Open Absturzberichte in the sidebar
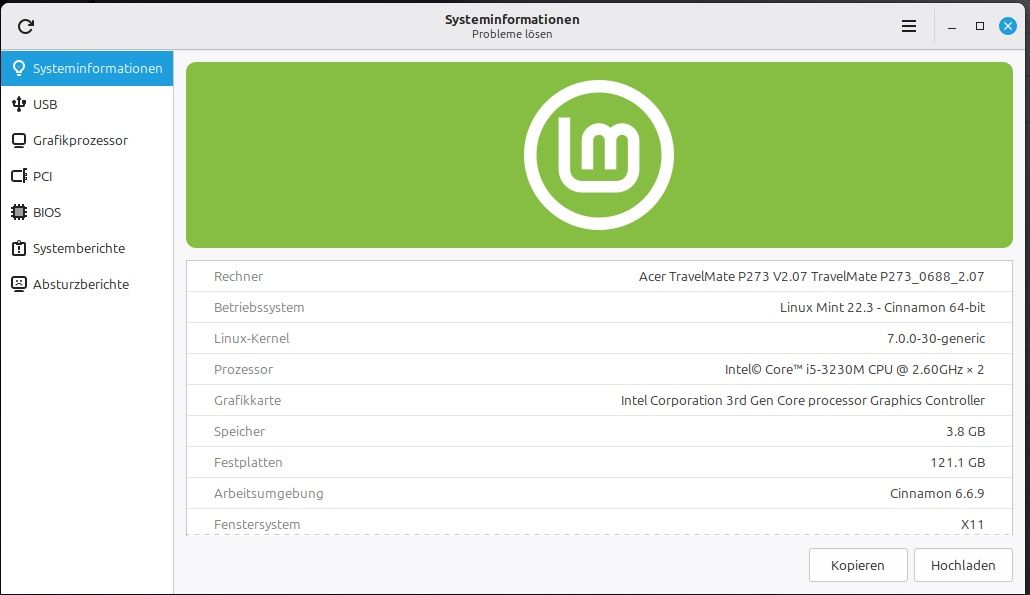 (x=87, y=284)
